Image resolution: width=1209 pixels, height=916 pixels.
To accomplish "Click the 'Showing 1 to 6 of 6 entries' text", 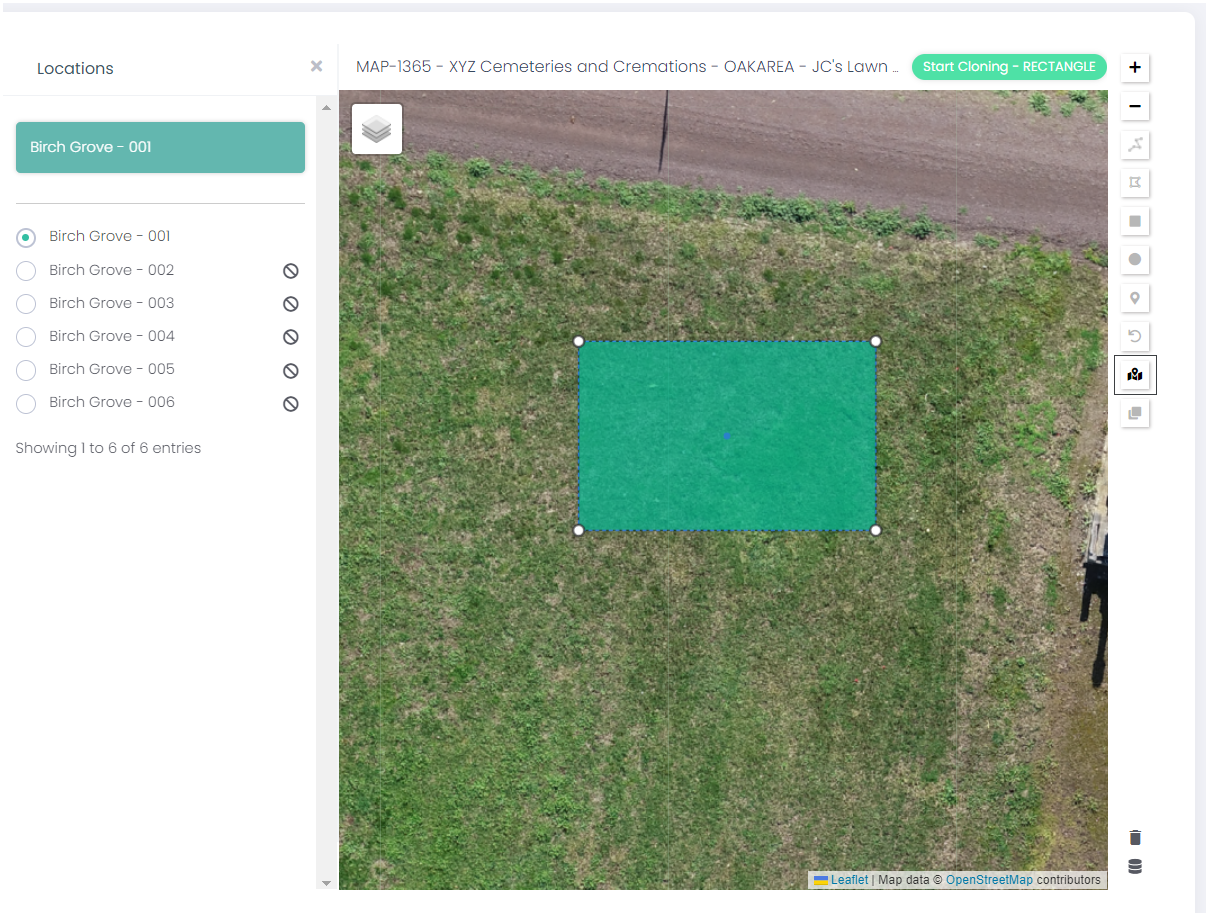I will [x=108, y=448].
